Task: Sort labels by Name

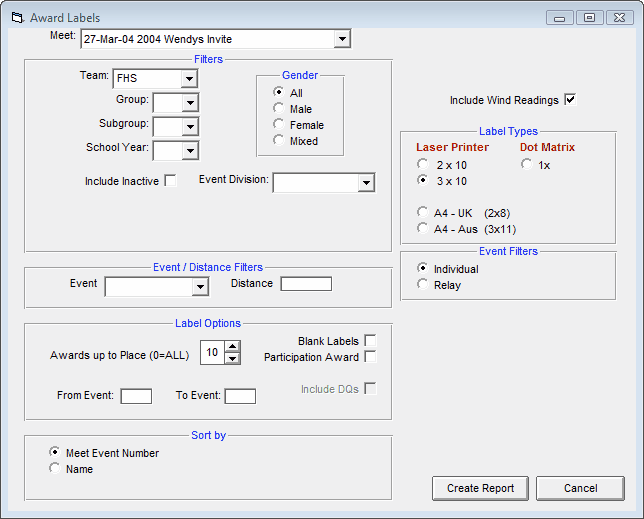Action: click(x=55, y=469)
